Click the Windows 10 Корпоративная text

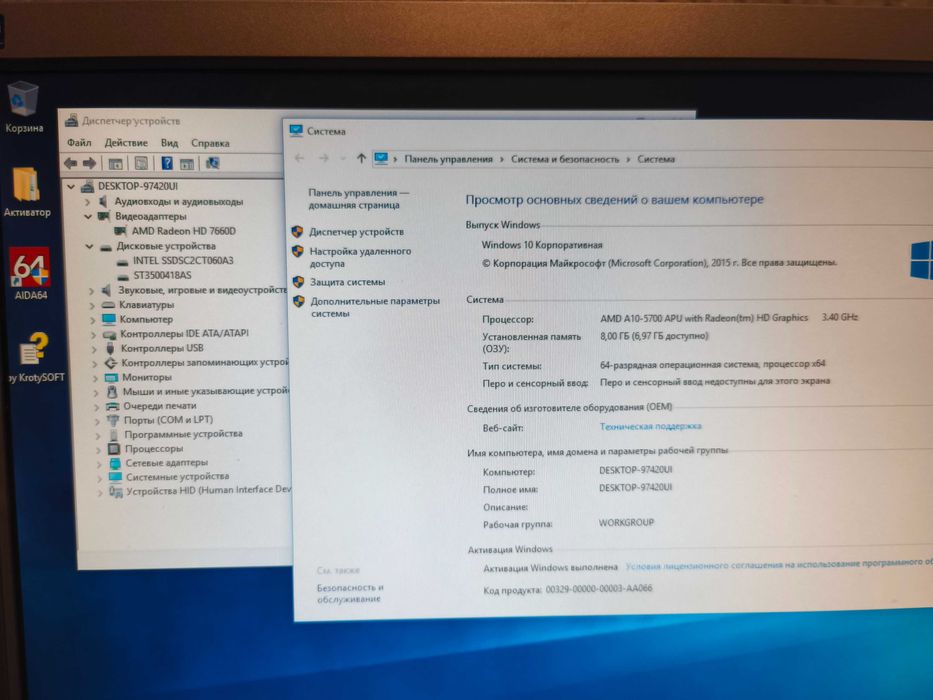point(541,245)
